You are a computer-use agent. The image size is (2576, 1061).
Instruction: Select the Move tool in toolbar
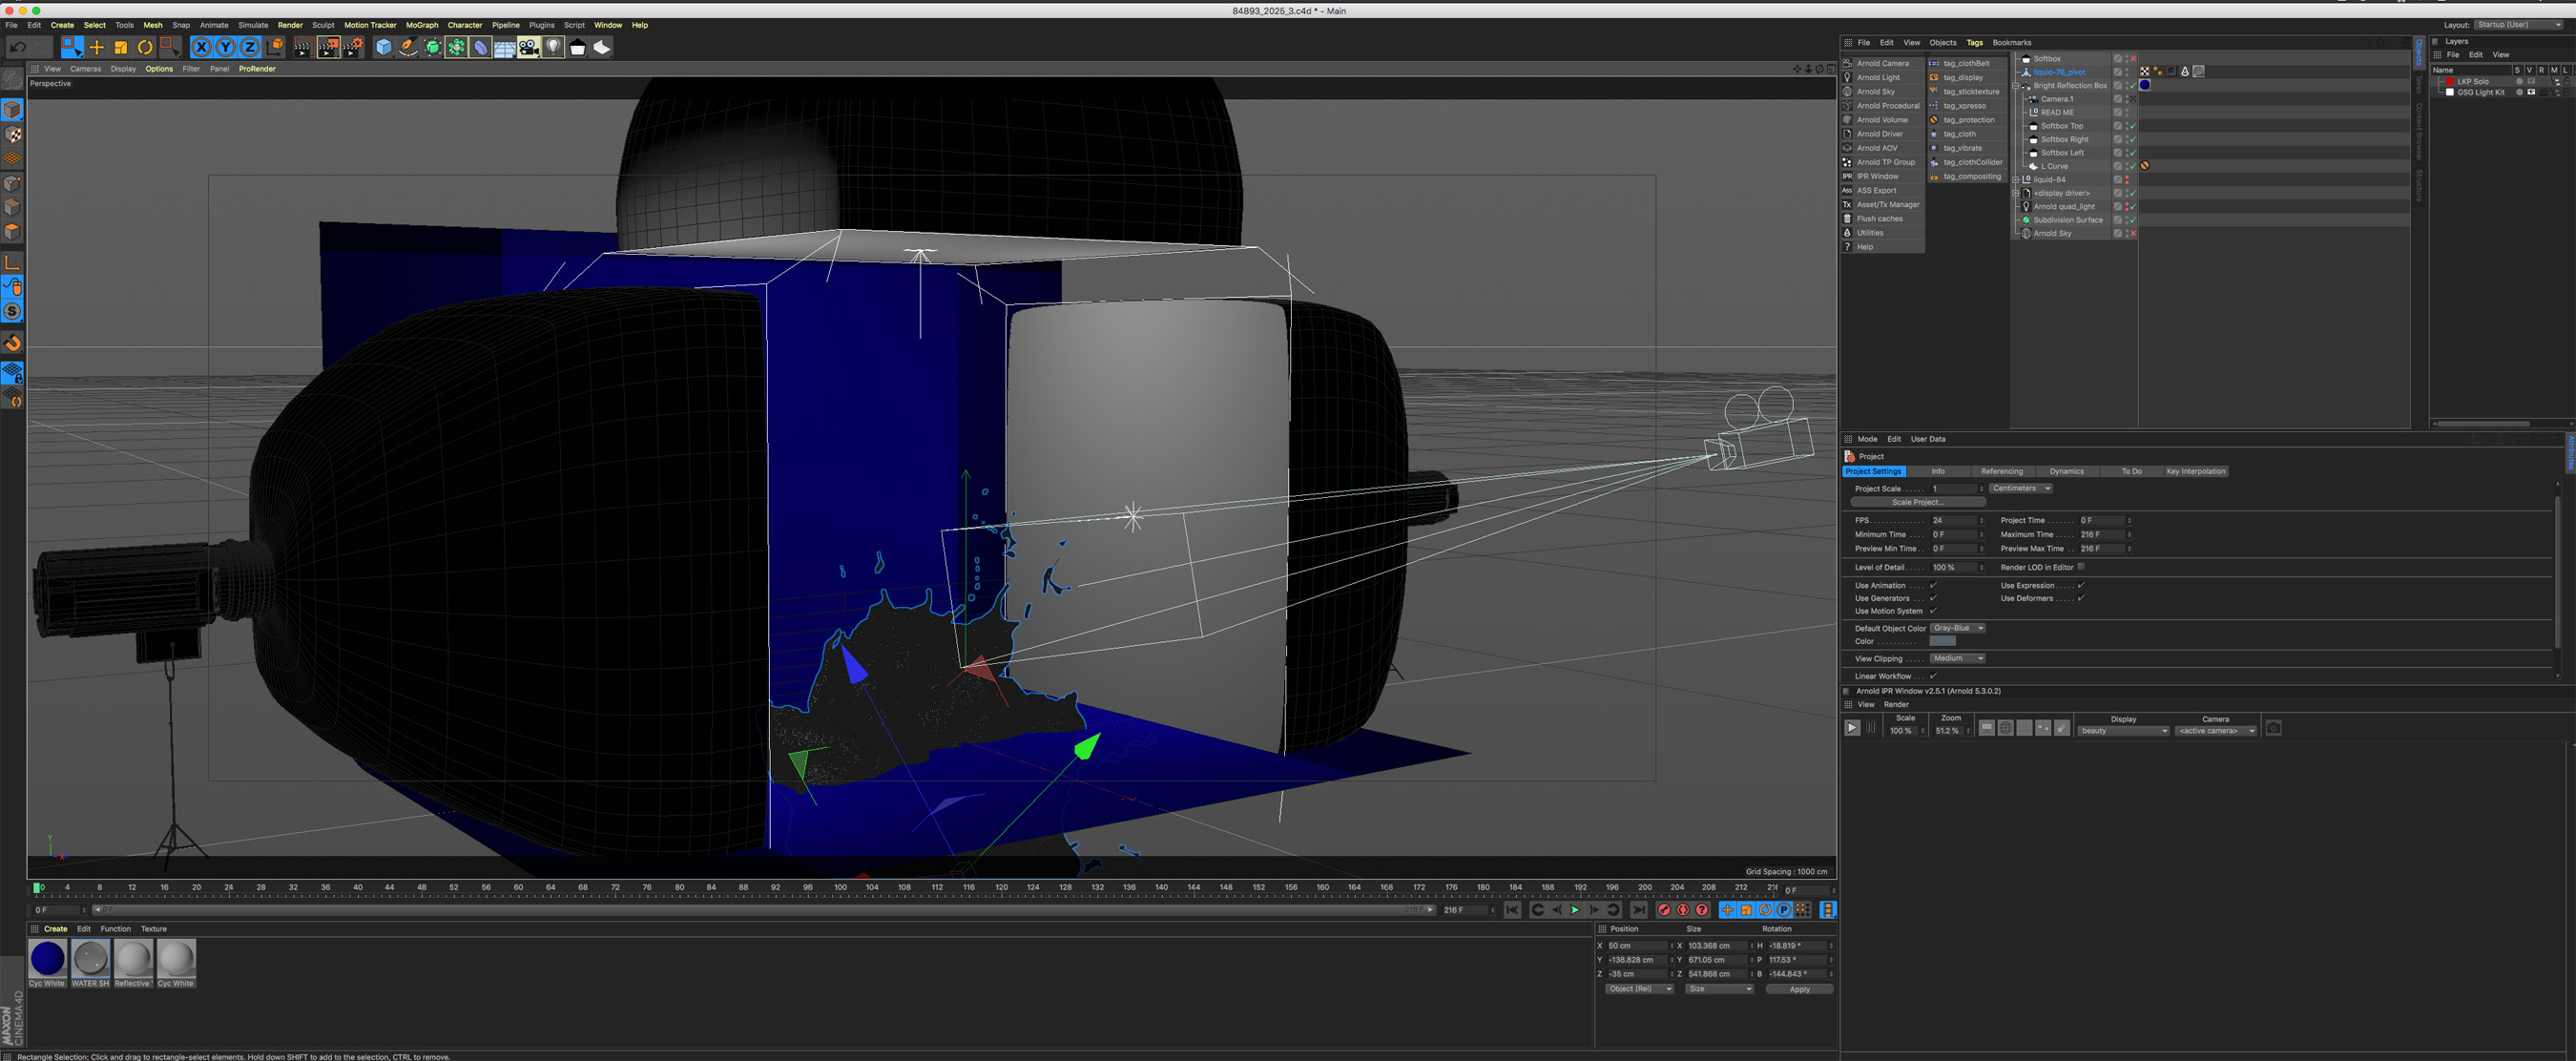(96, 47)
